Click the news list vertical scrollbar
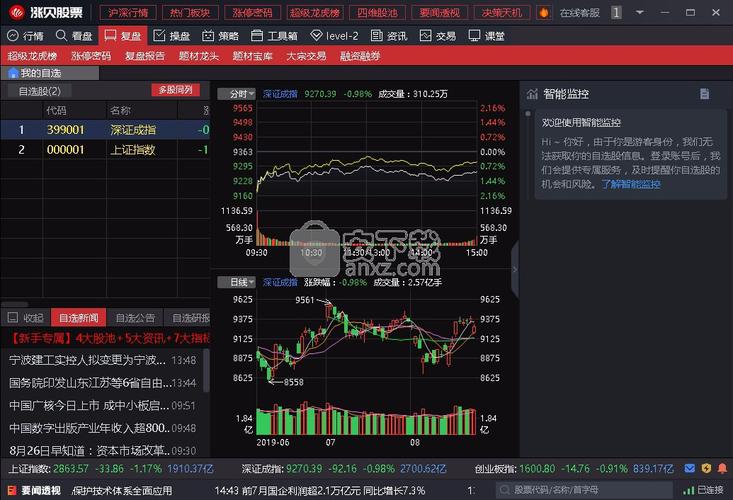733x500 pixels. point(207,370)
